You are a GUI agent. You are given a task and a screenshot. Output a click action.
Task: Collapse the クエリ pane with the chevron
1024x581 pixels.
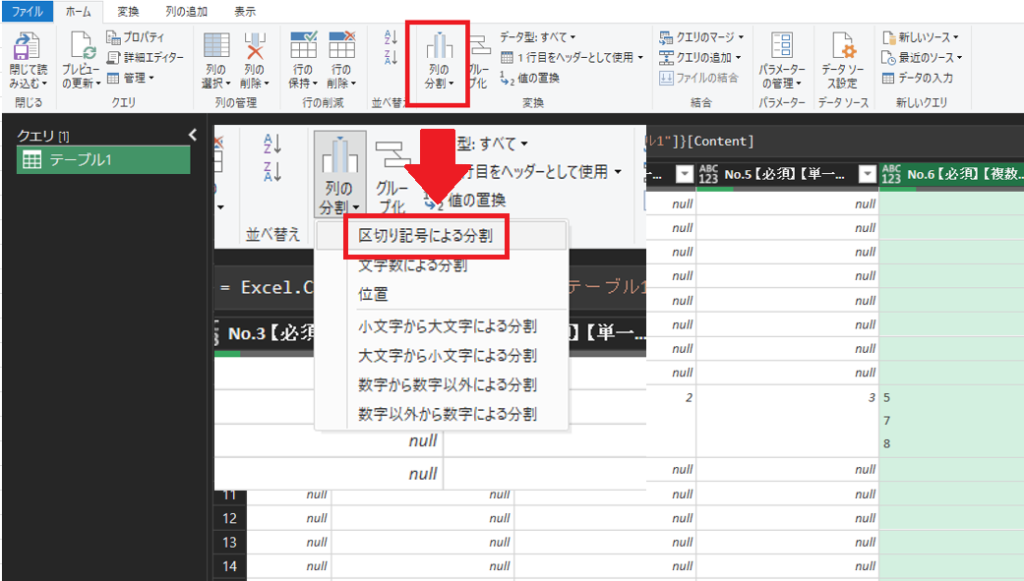(193, 134)
